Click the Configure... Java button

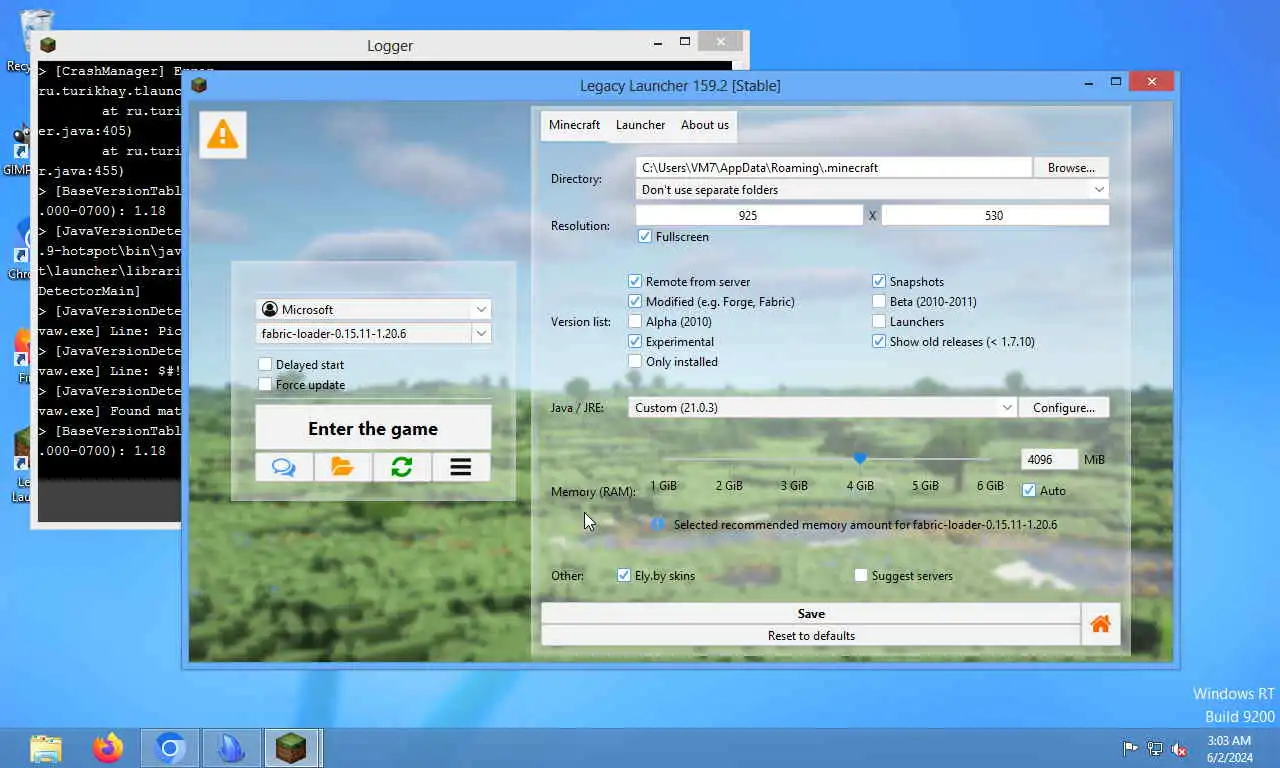click(x=1064, y=408)
